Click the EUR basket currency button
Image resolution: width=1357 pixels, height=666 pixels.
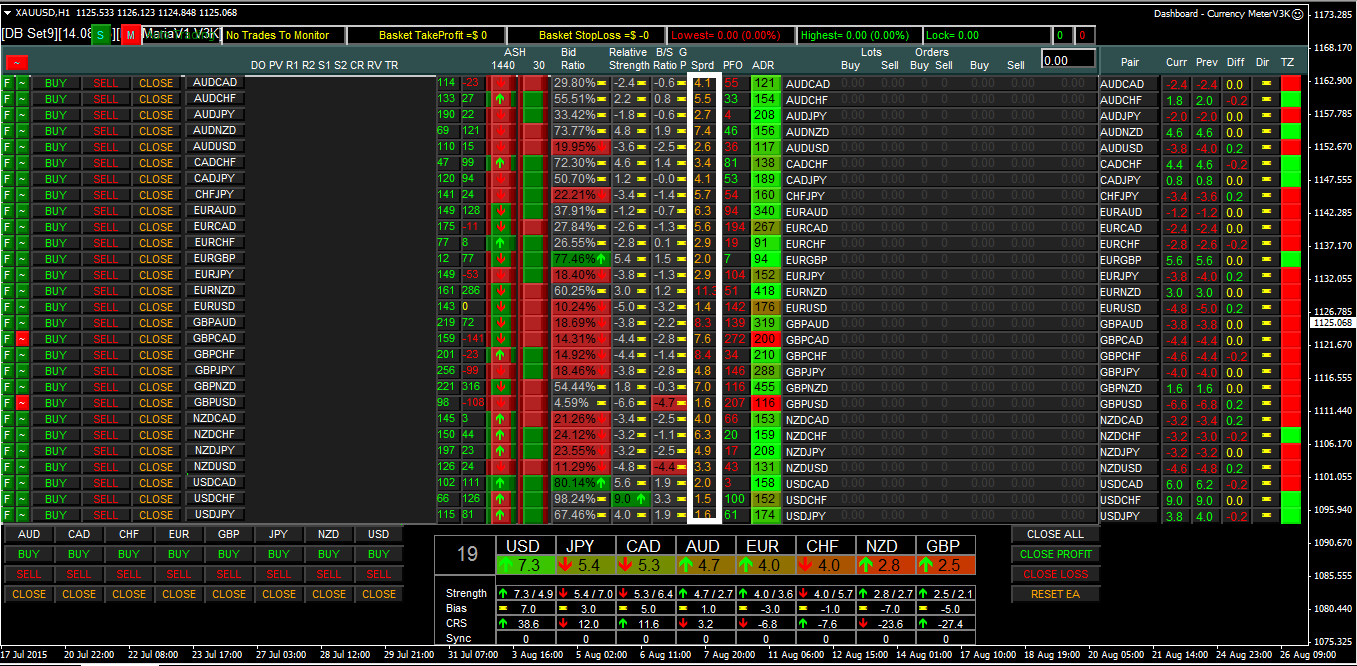(x=179, y=534)
